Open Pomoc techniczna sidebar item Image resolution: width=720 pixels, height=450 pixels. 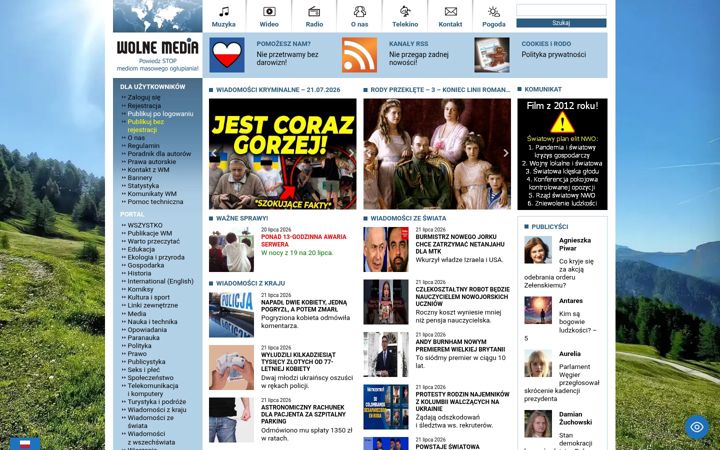click(155, 202)
